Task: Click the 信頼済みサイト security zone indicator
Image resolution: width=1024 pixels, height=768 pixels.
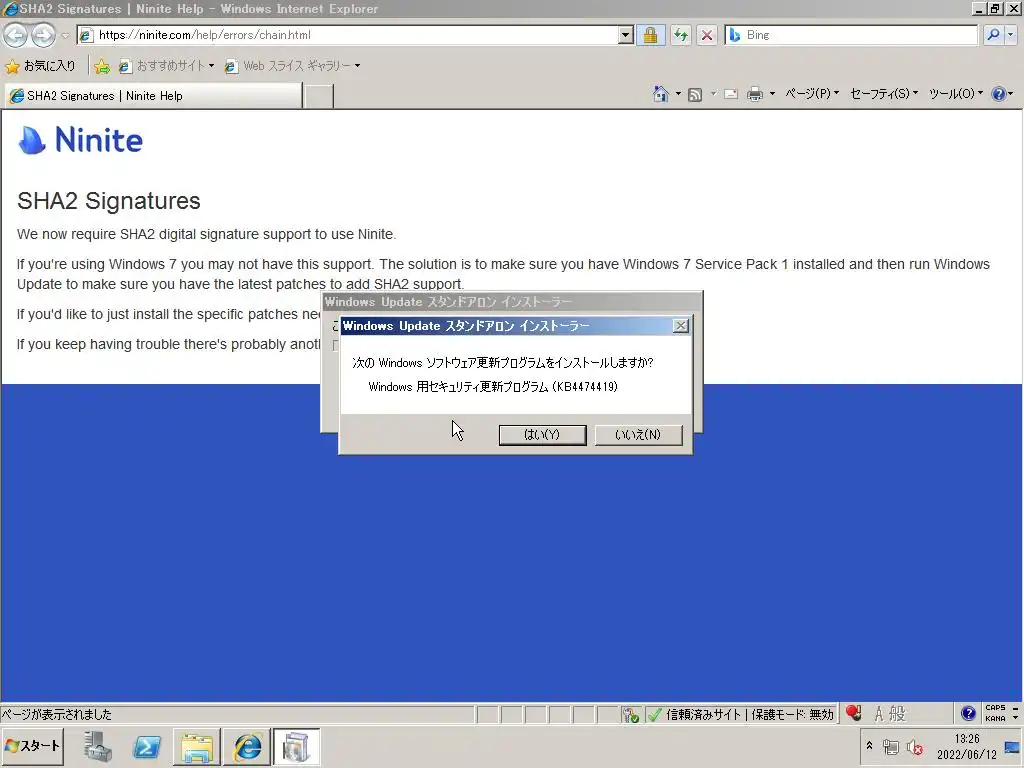Action: coord(742,714)
